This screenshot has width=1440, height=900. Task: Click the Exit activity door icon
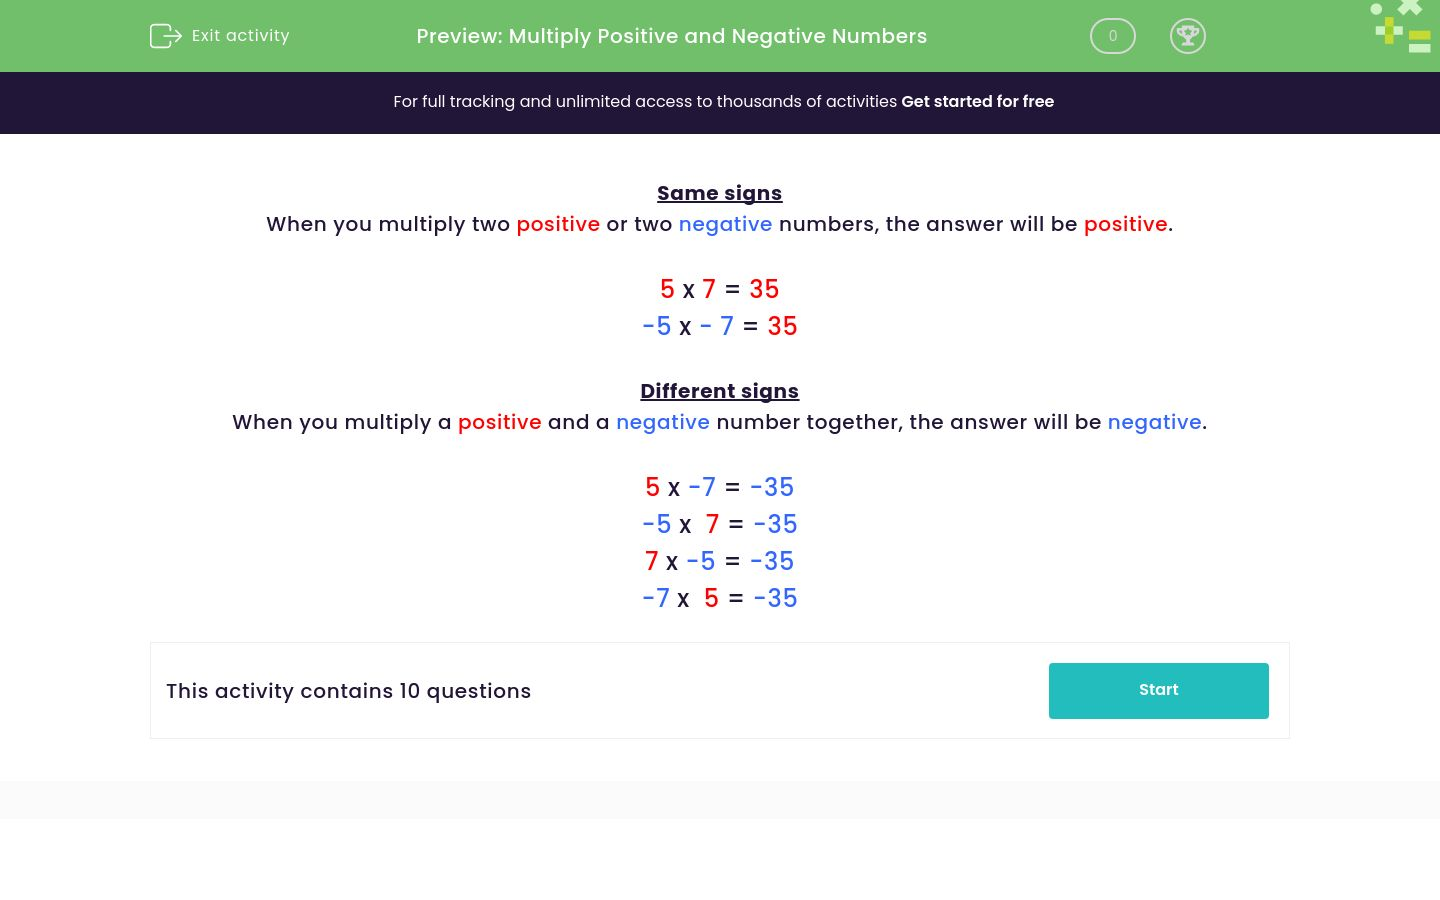click(166, 36)
